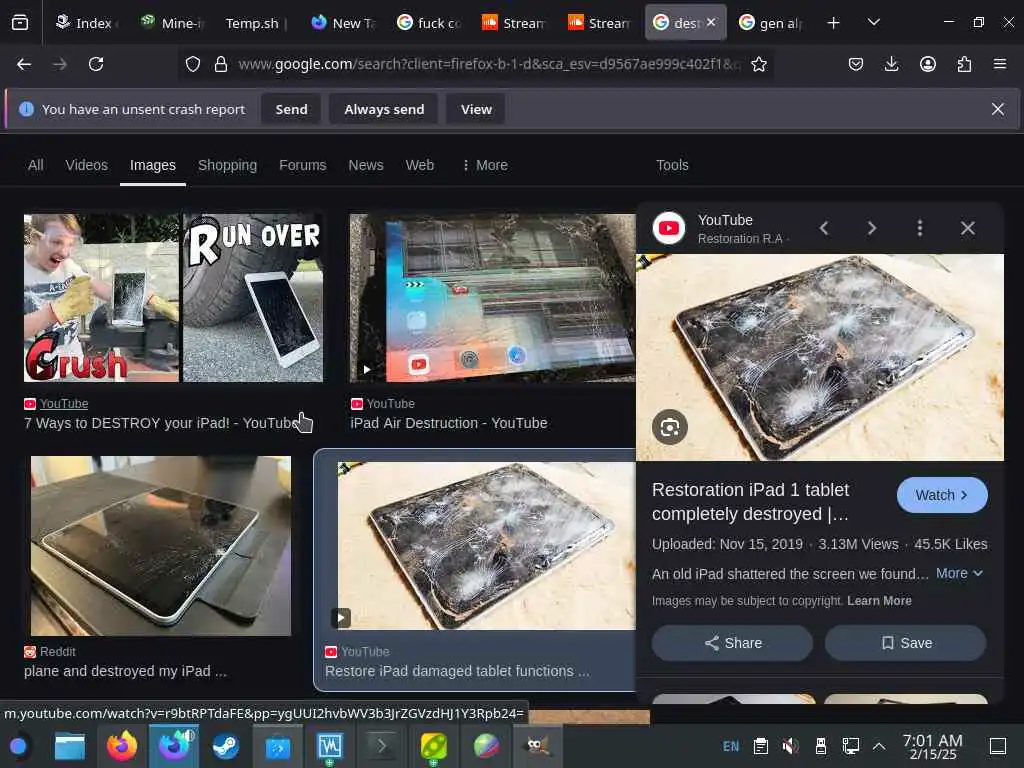Open Steam from the taskbar

(225, 746)
